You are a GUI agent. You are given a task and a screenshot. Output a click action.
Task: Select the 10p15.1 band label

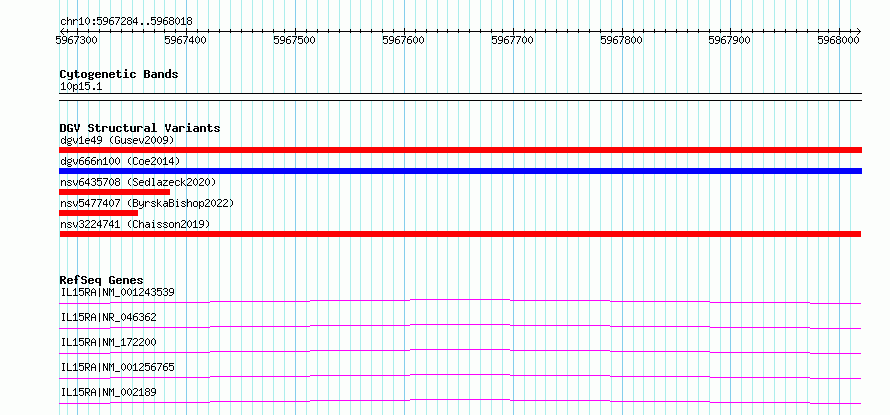tap(81, 87)
